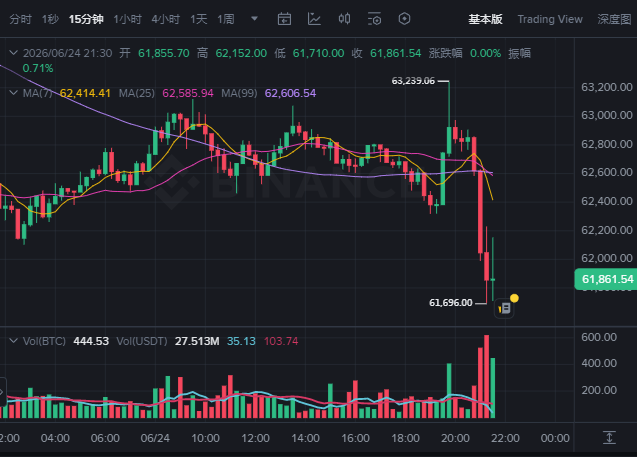Click the 06/24 date label on time axis
Image resolution: width=637 pixels, height=457 pixels.
tap(155, 438)
